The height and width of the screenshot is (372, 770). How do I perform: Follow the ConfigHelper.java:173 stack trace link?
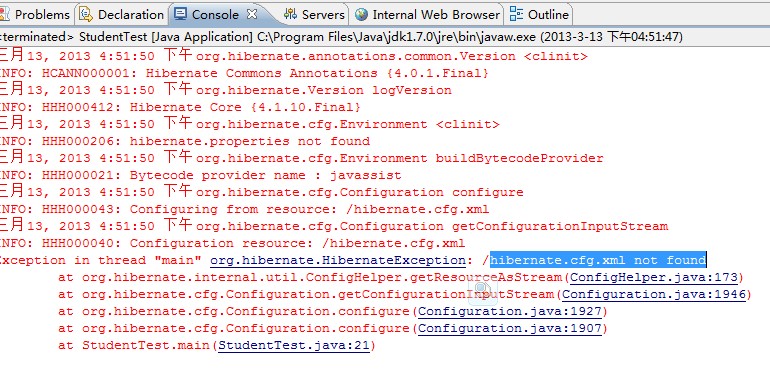pos(654,277)
